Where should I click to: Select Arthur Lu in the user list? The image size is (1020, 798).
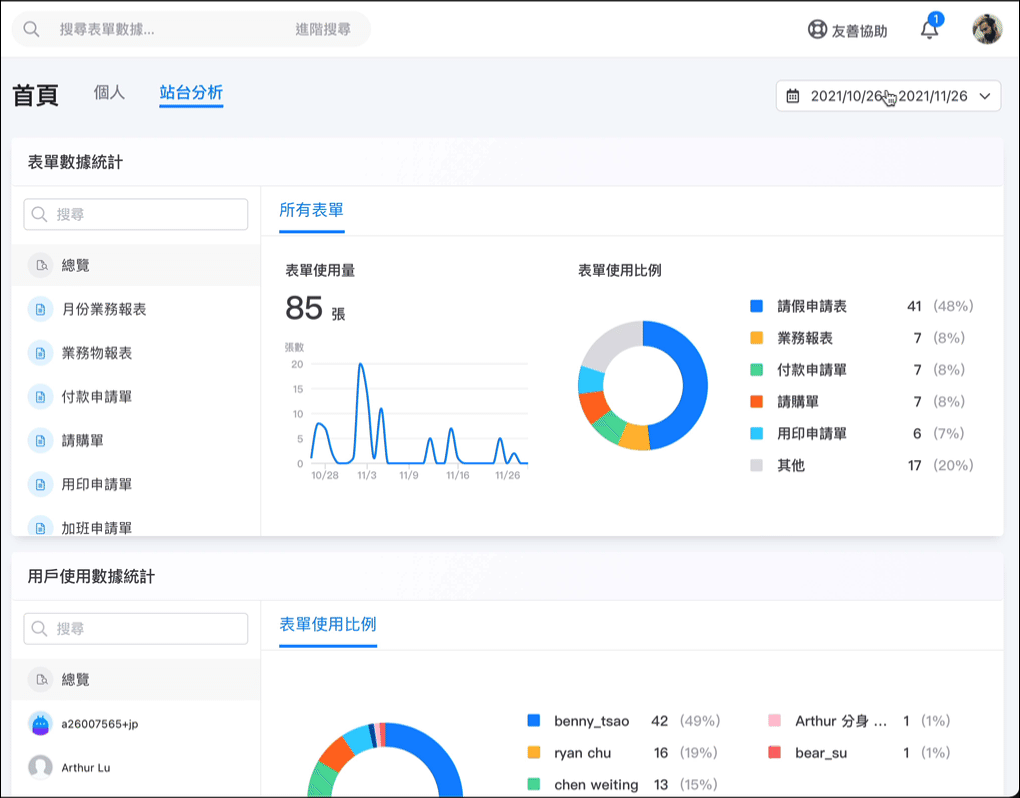coord(85,768)
